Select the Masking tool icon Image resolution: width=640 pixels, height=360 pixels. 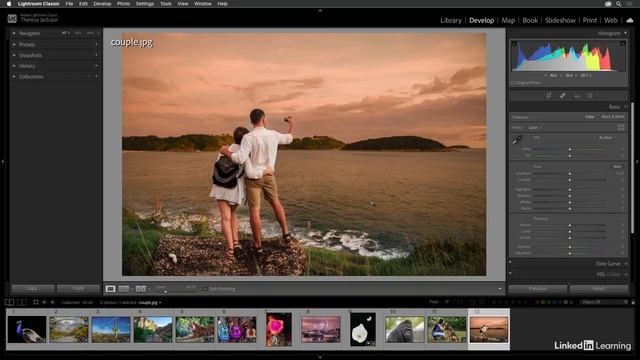590,96
